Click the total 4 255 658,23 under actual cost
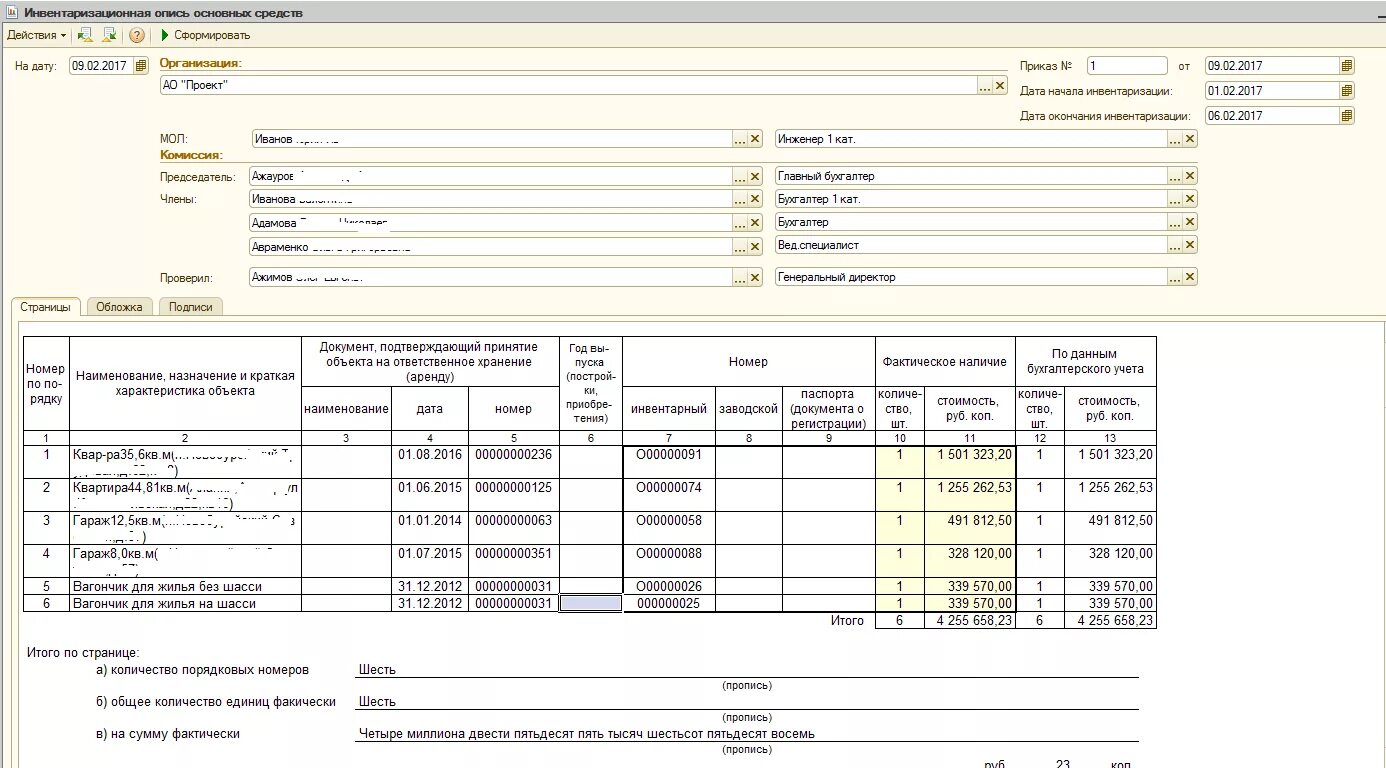The height and width of the screenshot is (768, 1386). pos(970,621)
